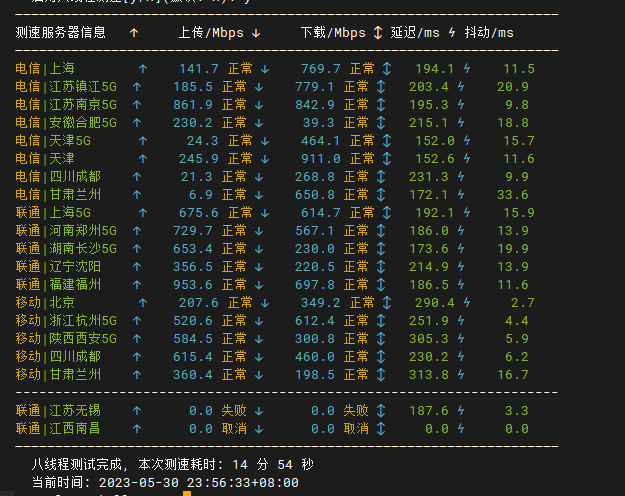
Task: Click latency value 187.6 for 江苏无锡
Action: pyautogui.click(x=429, y=410)
